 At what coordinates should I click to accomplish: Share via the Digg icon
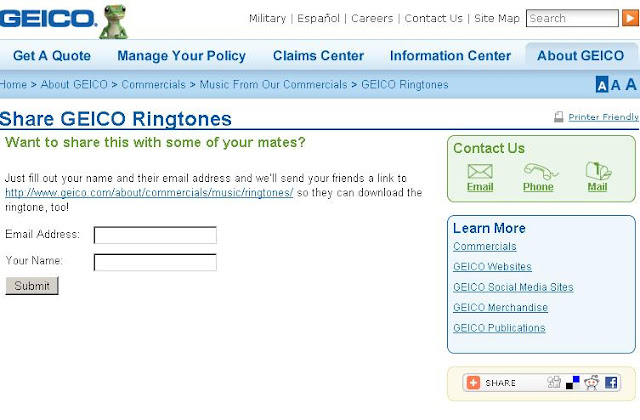(554, 382)
